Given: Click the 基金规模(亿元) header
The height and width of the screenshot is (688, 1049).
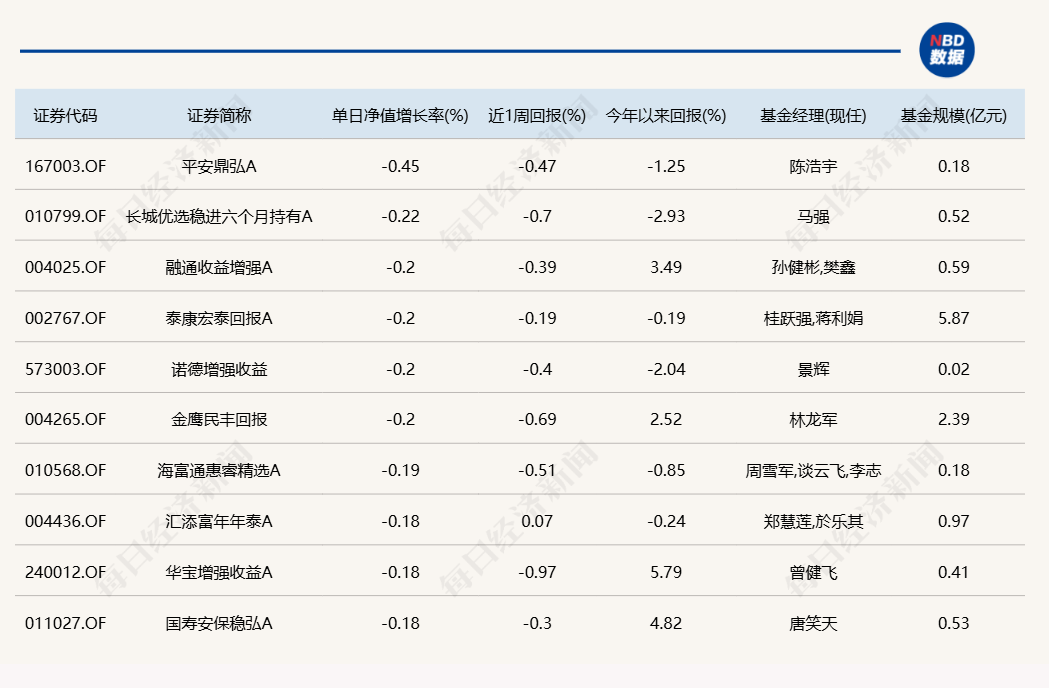Looking at the screenshot, I should 953,116.
